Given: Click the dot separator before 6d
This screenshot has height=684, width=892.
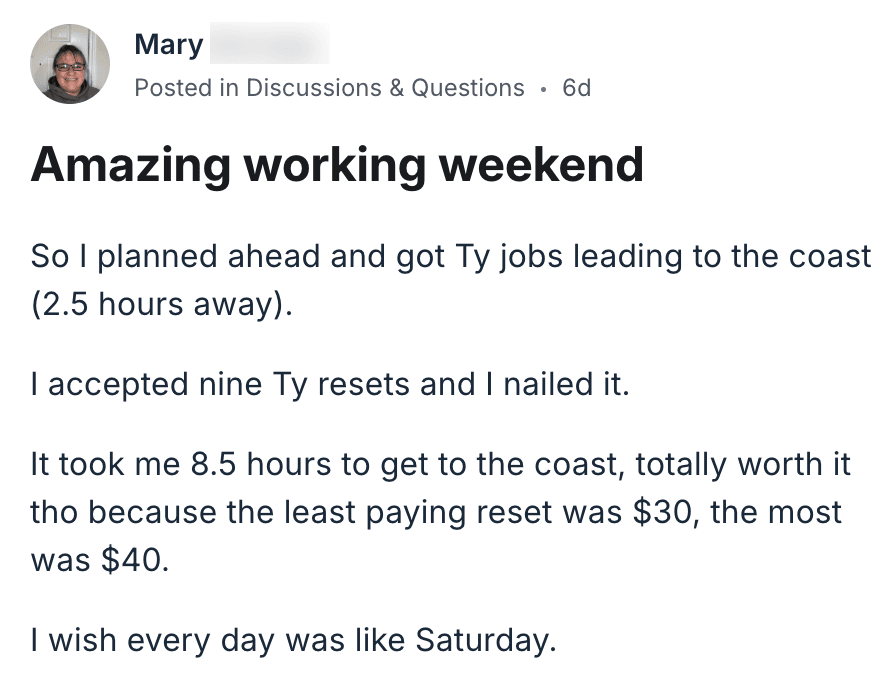Looking at the screenshot, I should point(544,89).
